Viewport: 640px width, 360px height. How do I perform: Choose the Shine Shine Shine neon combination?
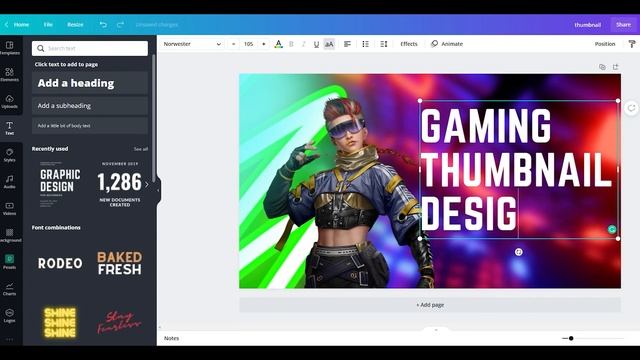[x=60, y=322]
